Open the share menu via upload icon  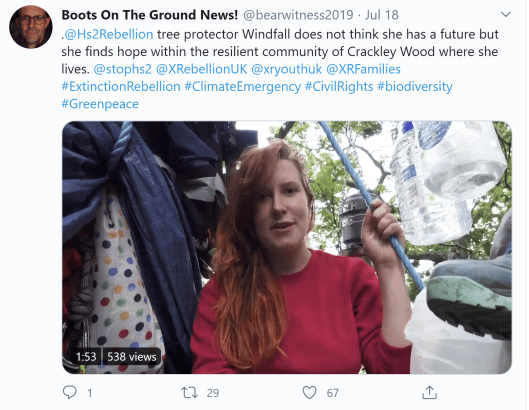point(429,392)
